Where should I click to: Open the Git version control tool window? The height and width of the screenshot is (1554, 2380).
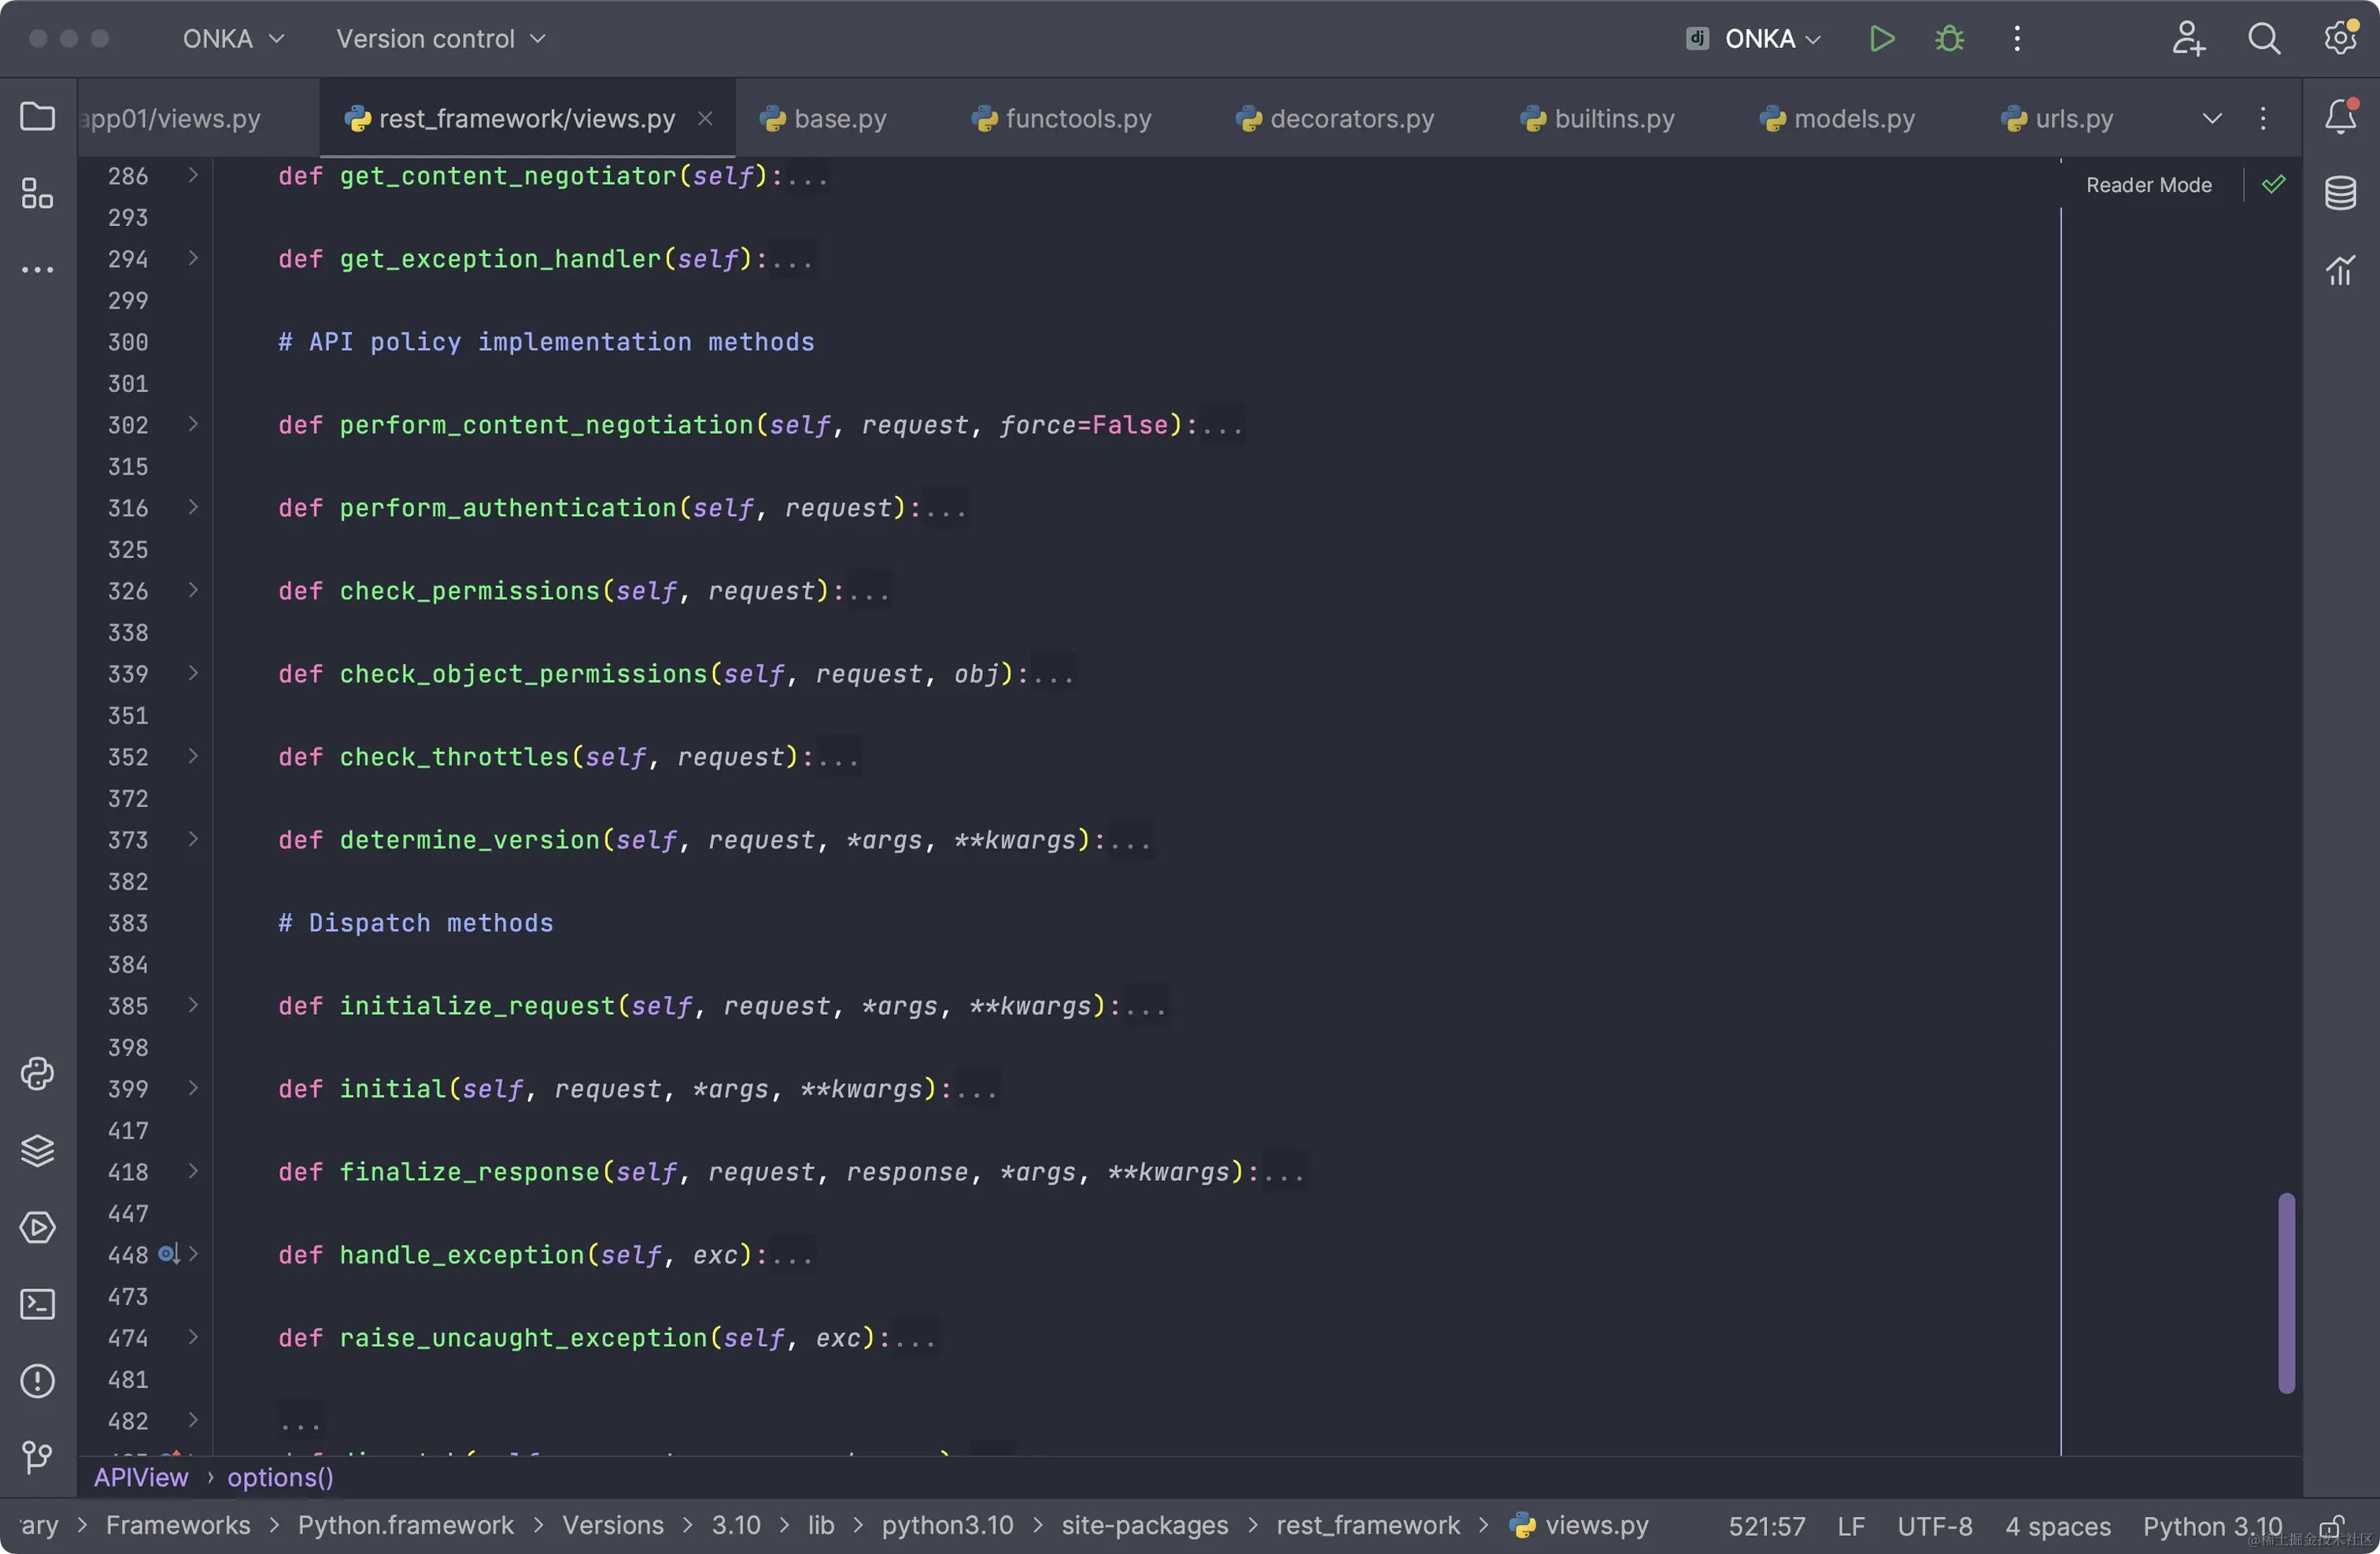pyautogui.click(x=37, y=1456)
